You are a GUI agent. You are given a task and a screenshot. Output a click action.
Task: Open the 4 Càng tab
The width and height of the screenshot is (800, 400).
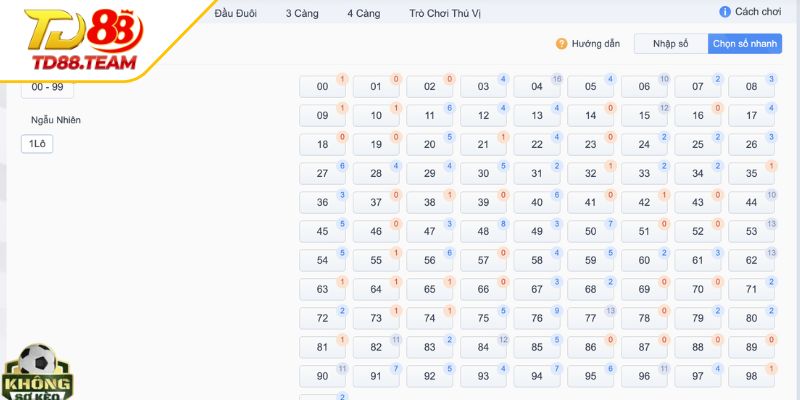(x=363, y=14)
